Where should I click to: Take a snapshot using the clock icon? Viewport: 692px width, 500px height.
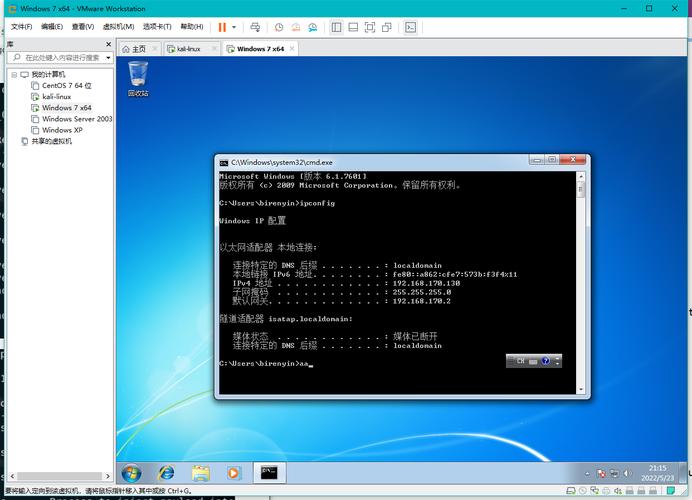click(279, 27)
